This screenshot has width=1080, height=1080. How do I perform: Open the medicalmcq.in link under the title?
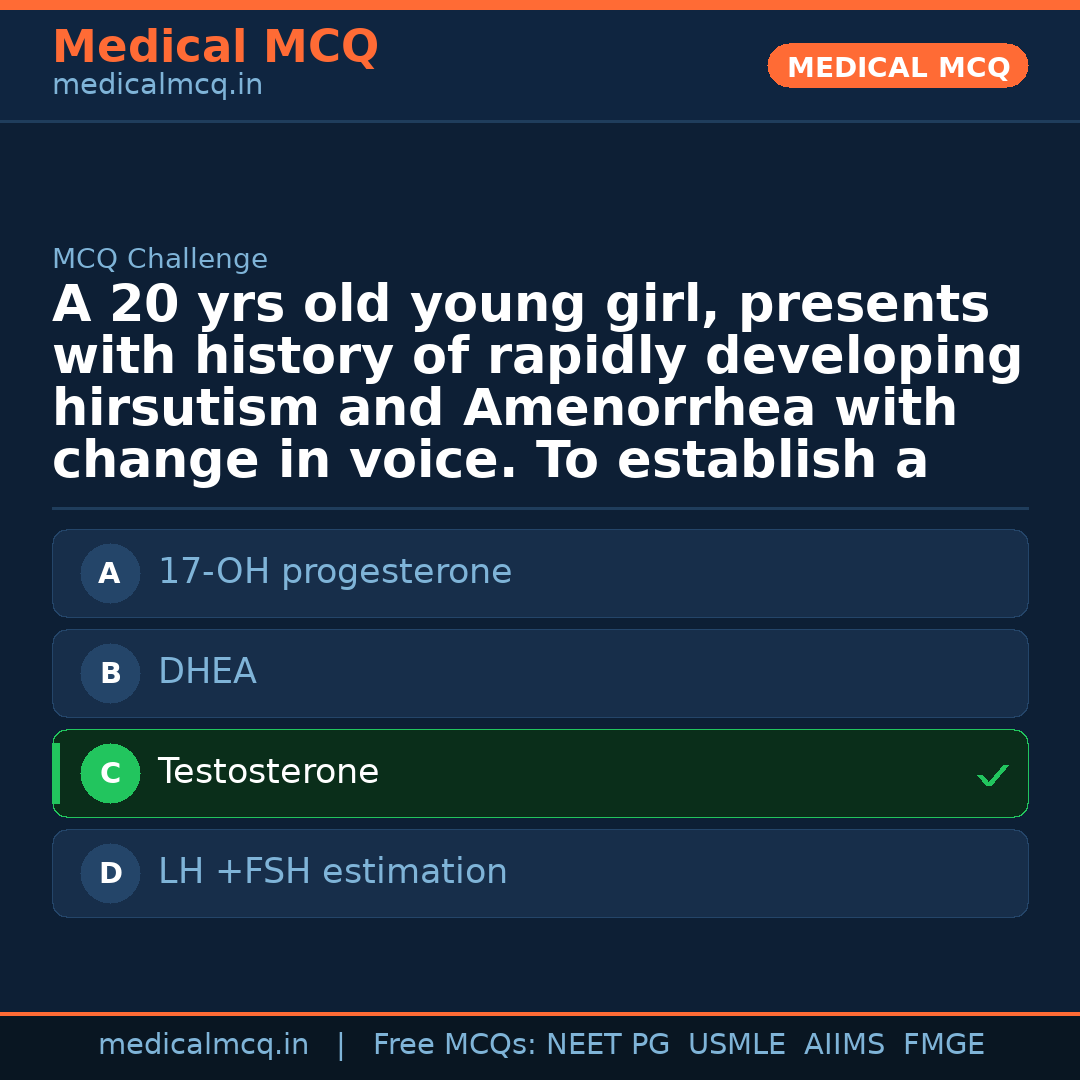pyautogui.click(x=157, y=85)
